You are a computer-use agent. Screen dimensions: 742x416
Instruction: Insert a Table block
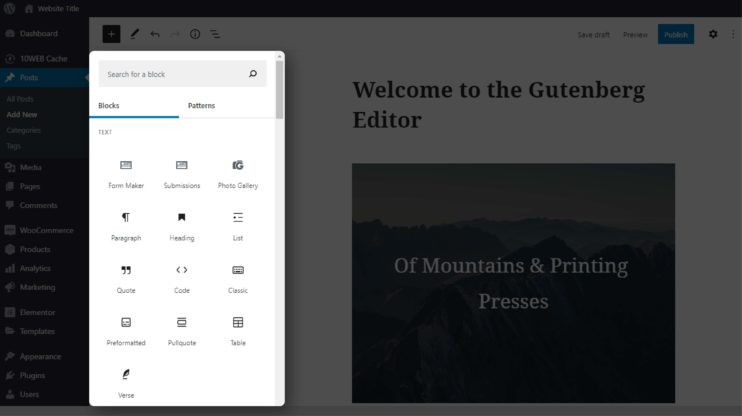[x=238, y=331]
